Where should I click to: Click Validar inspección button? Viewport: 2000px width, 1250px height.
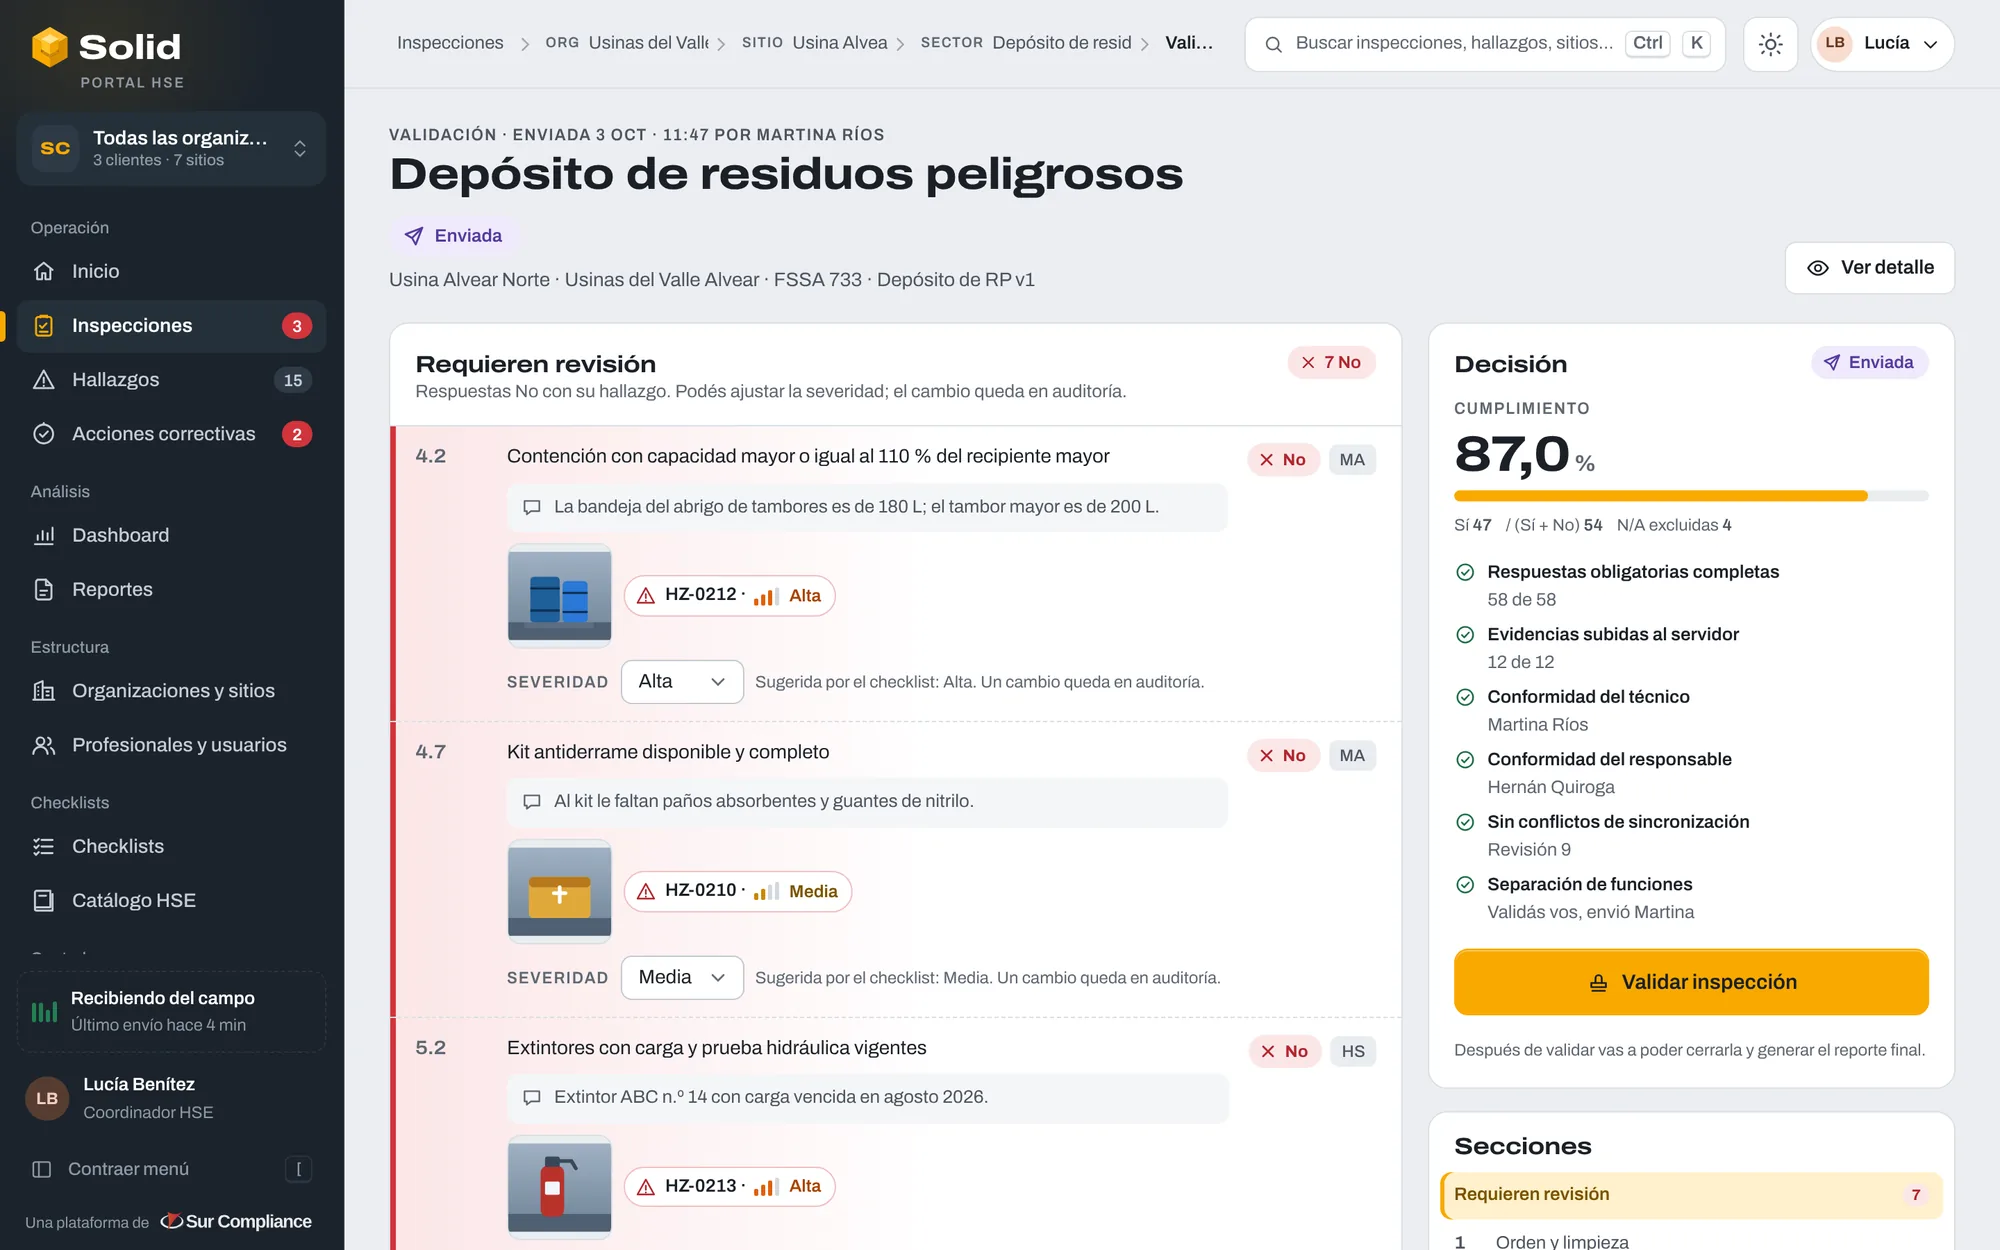tap(1691, 982)
